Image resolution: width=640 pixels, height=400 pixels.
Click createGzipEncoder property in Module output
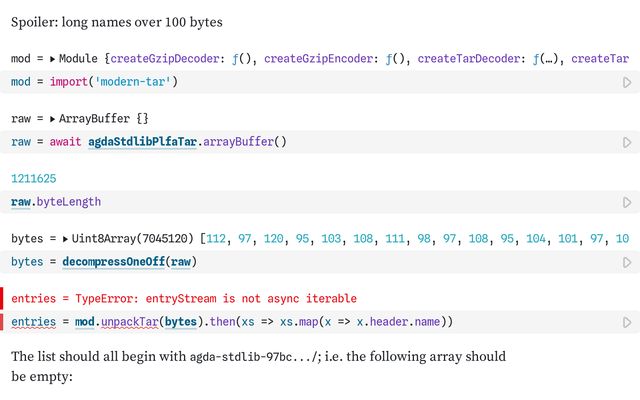[318, 59]
